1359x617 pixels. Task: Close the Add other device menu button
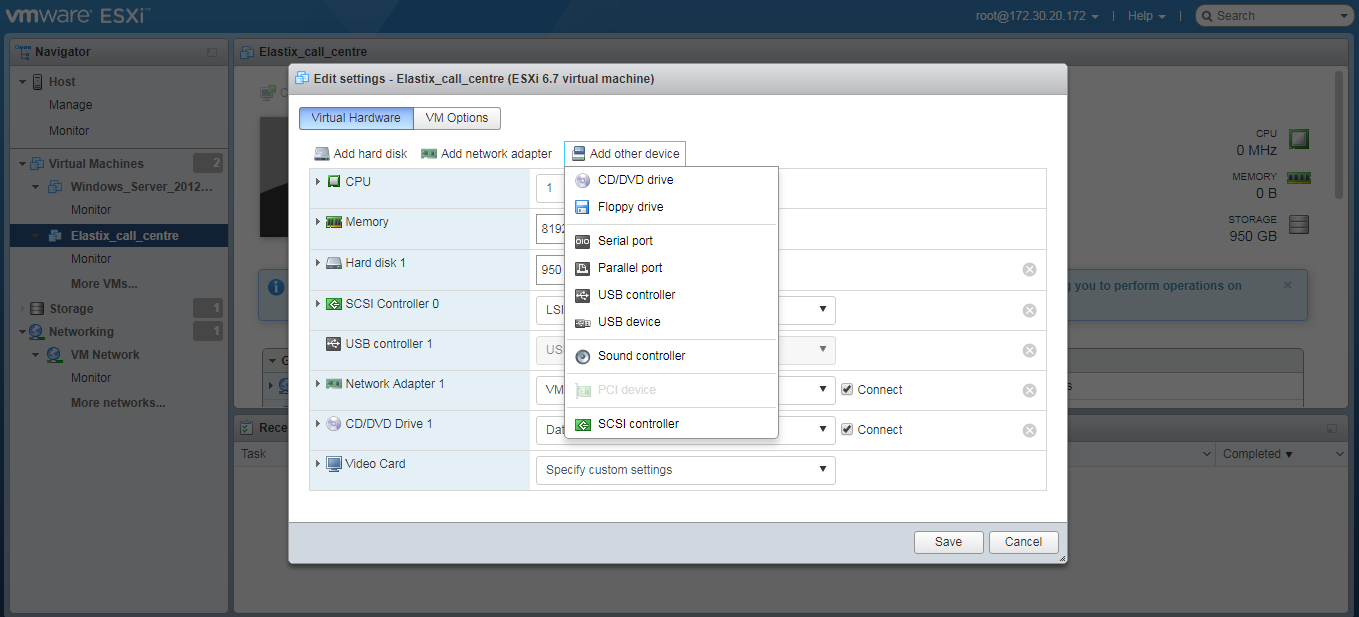[625, 154]
